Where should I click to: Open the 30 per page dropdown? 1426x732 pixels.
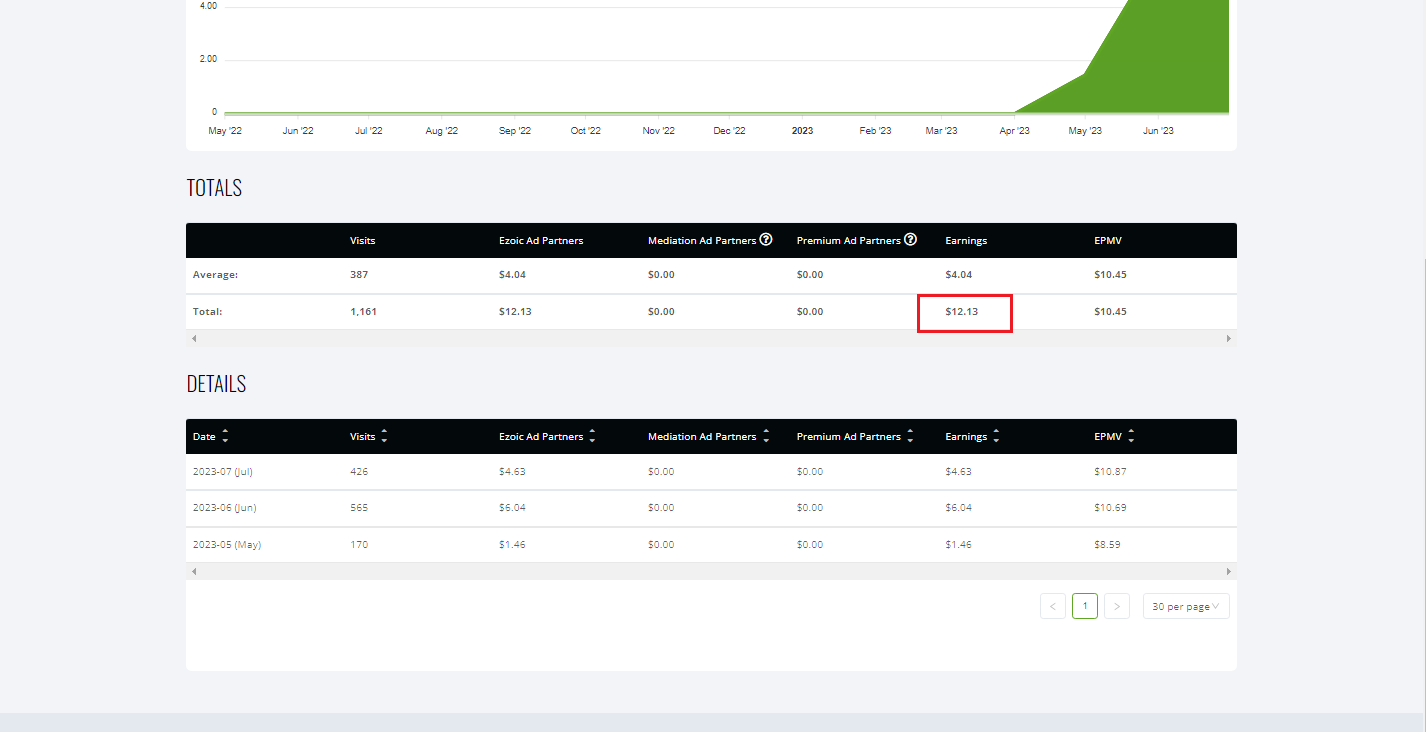1186,606
